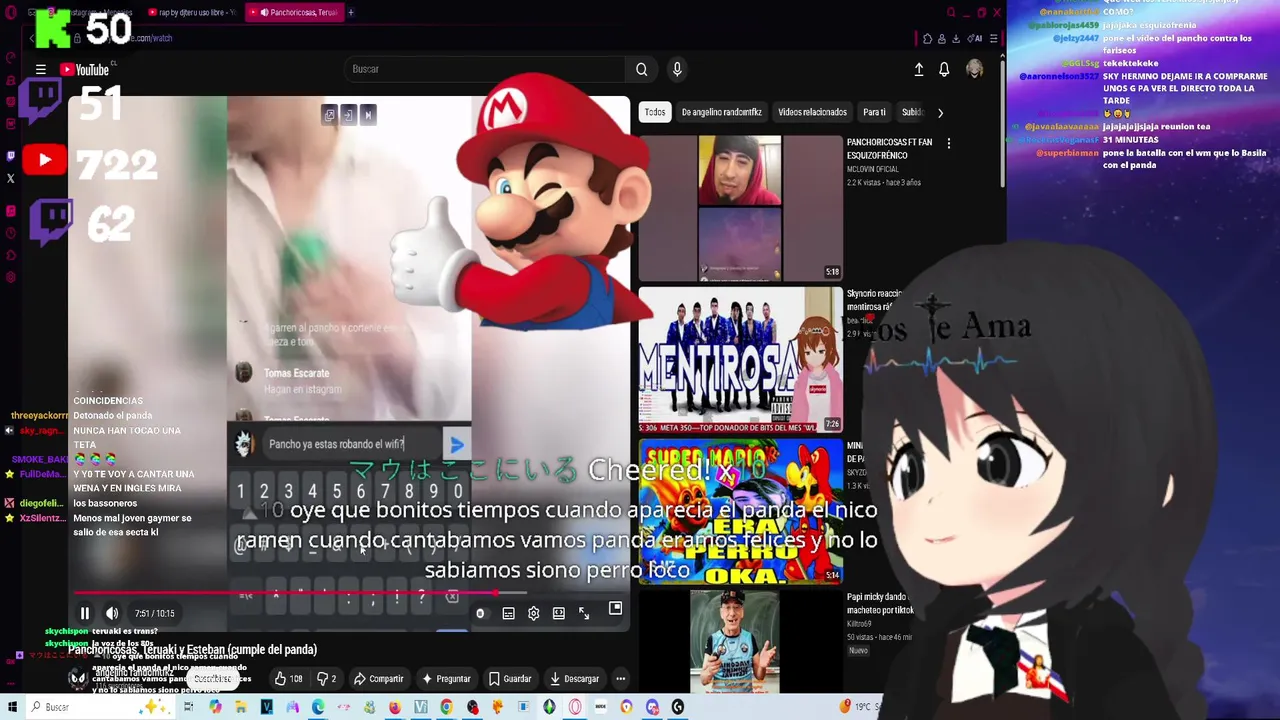Open the YouTube account avatar menu
The height and width of the screenshot is (720, 1280).
tap(975, 69)
